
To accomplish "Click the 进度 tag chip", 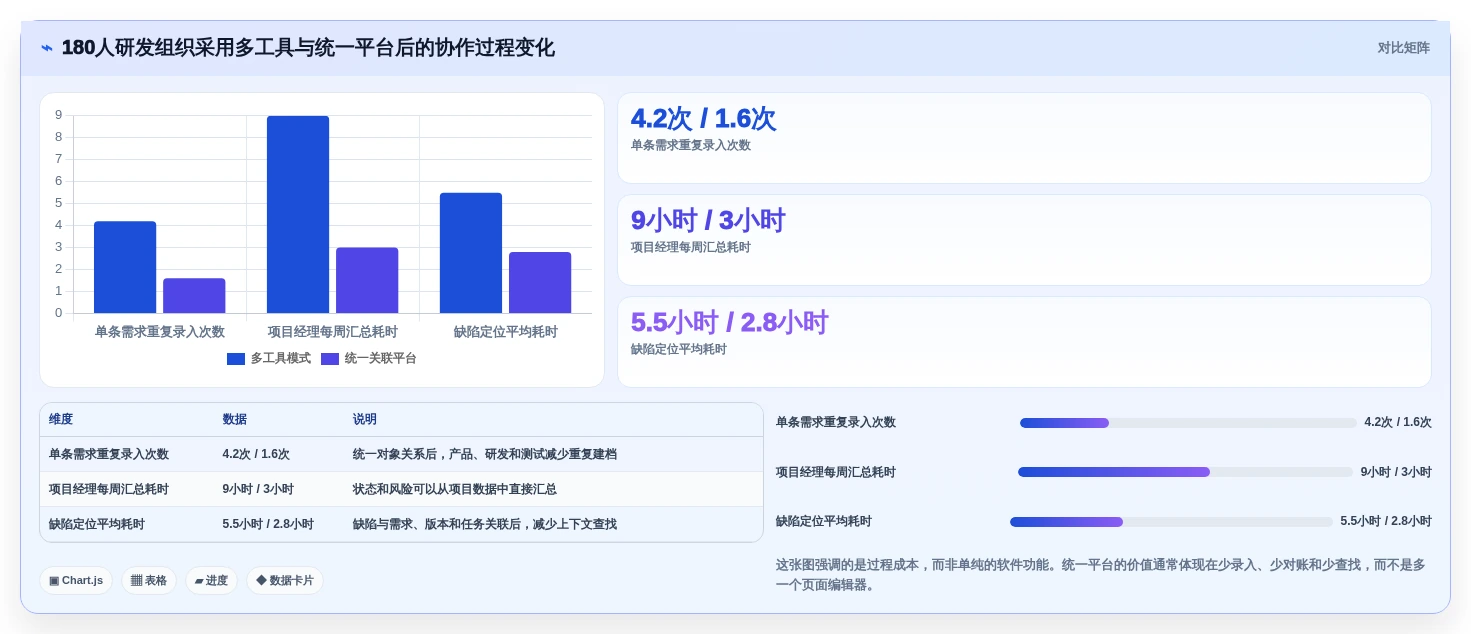I will click(211, 580).
